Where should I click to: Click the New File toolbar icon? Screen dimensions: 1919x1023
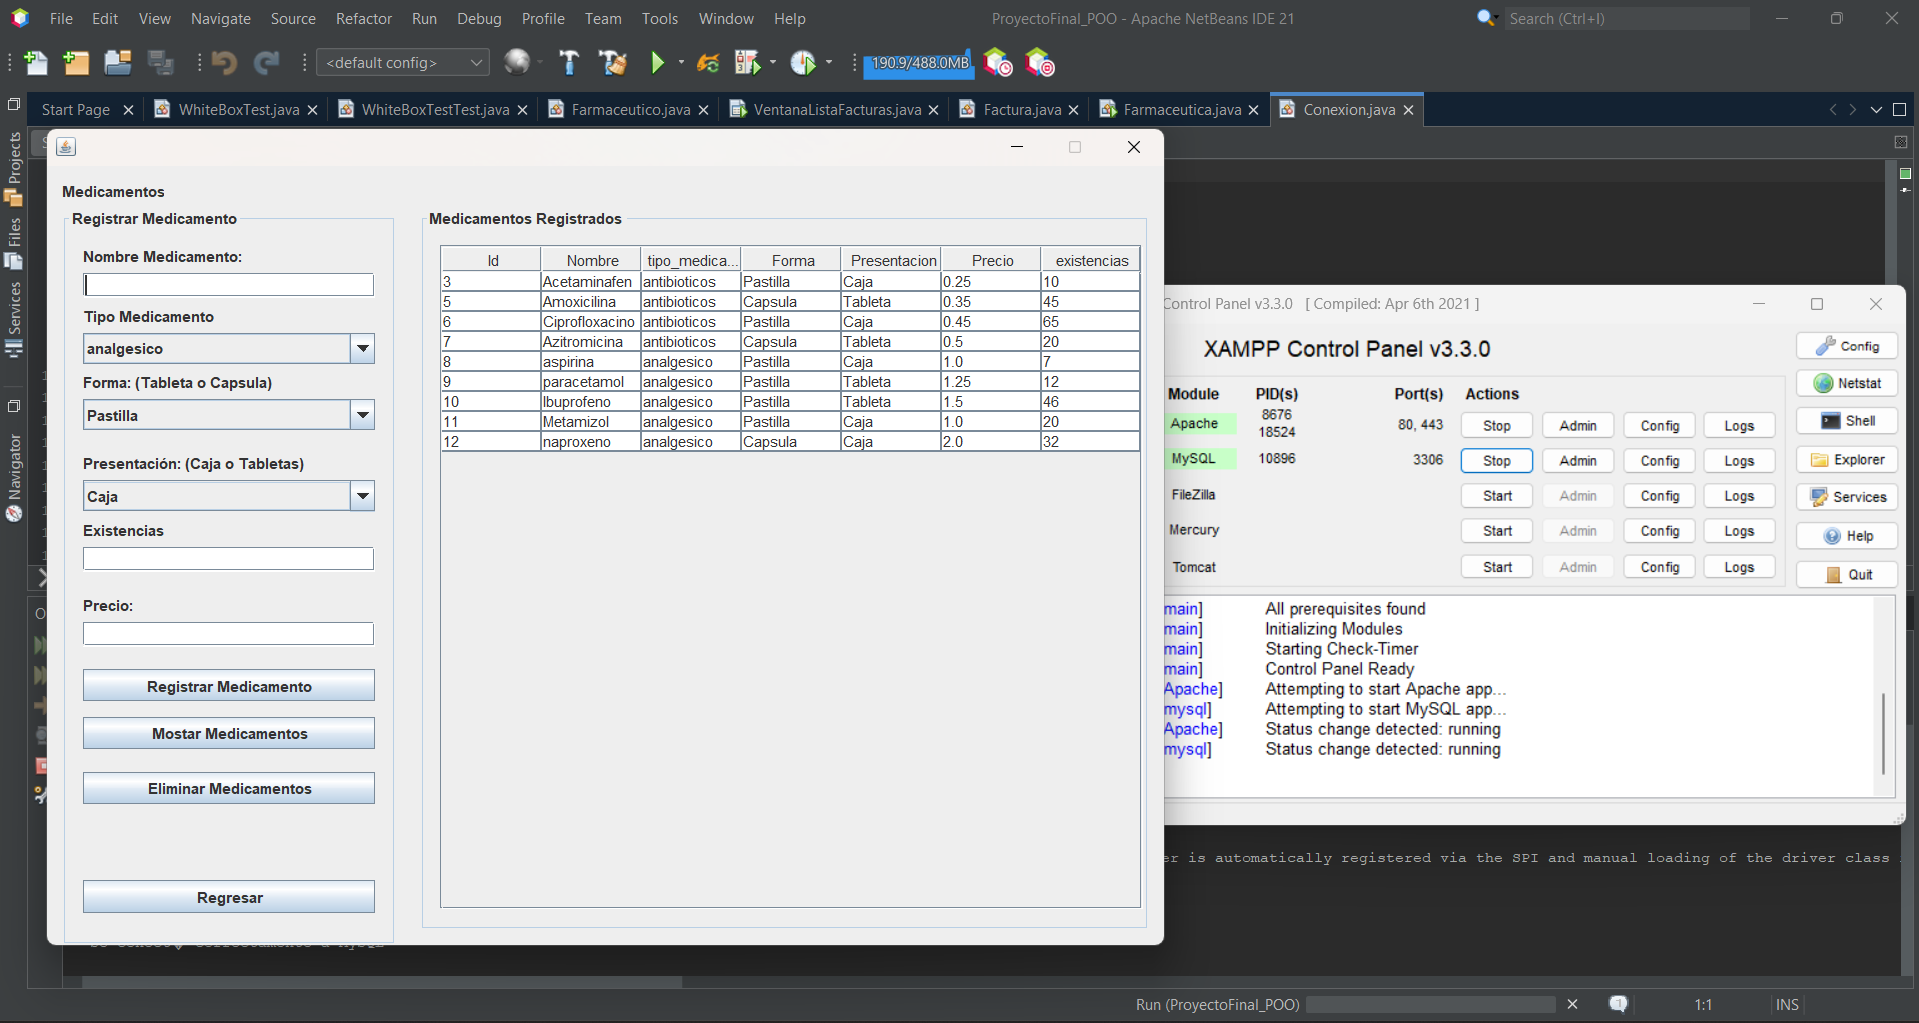(35, 63)
